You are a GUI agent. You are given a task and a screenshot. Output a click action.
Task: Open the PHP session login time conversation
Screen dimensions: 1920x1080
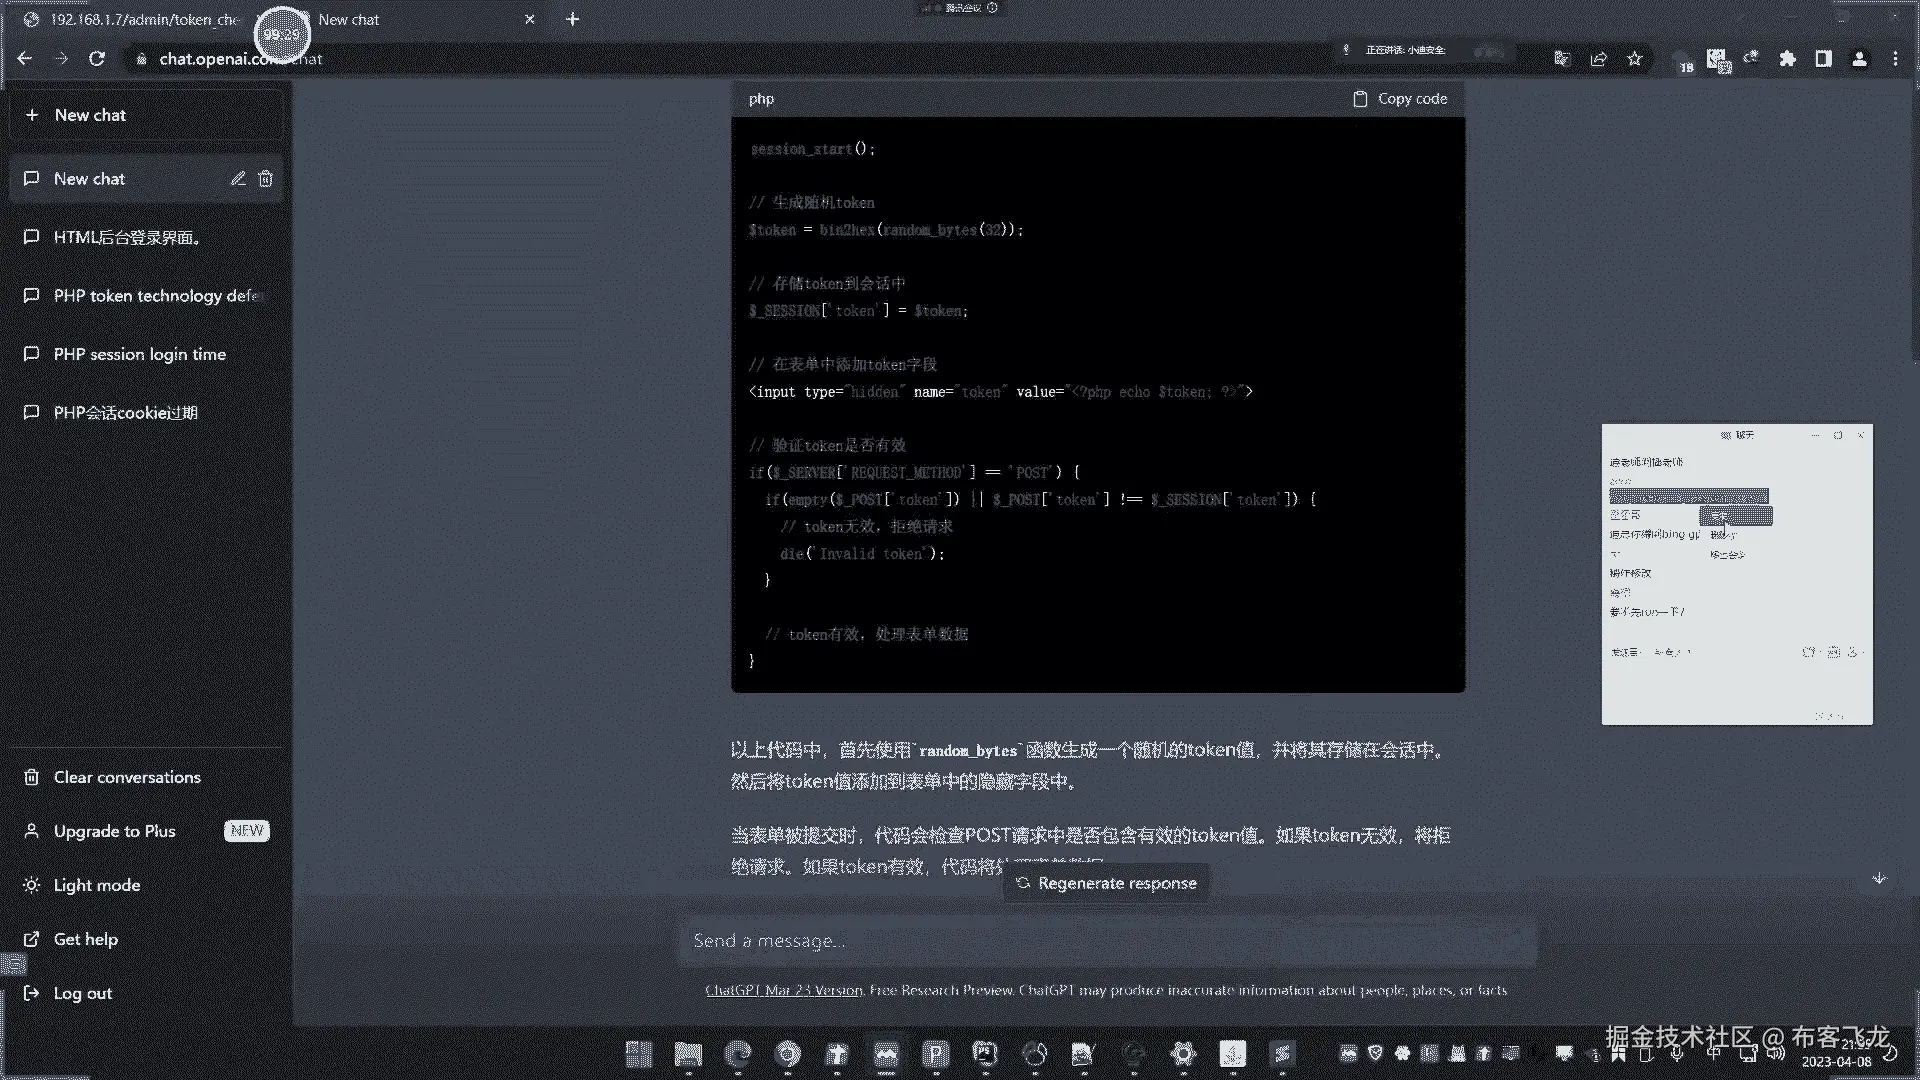click(x=139, y=354)
